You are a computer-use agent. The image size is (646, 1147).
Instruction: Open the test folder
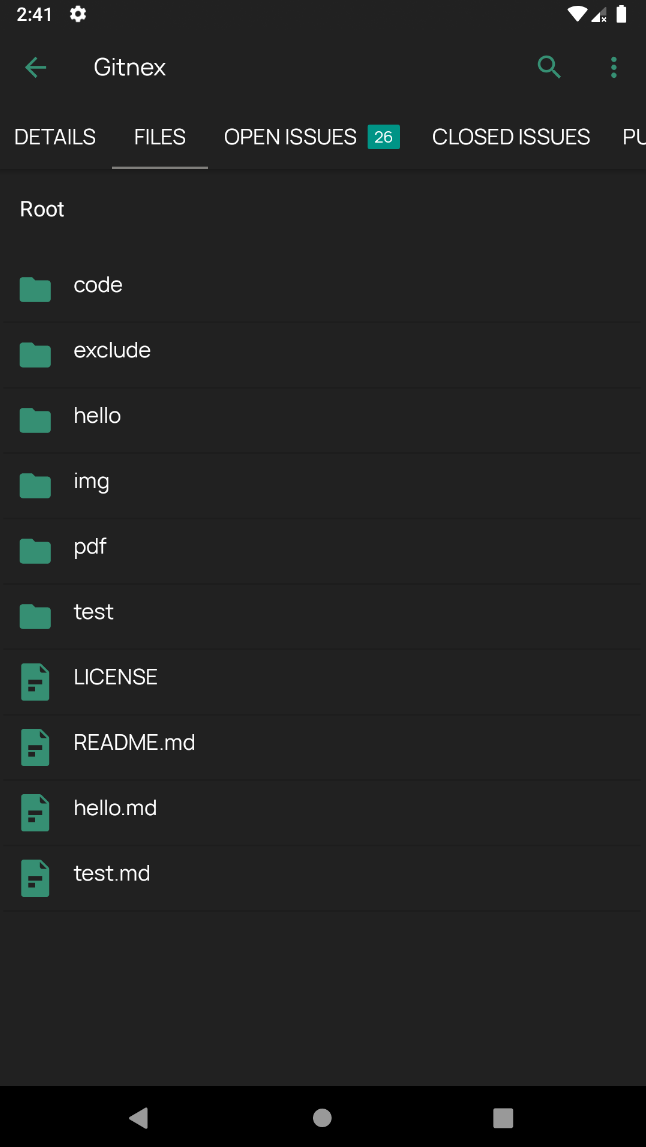pyautogui.click(x=94, y=612)
